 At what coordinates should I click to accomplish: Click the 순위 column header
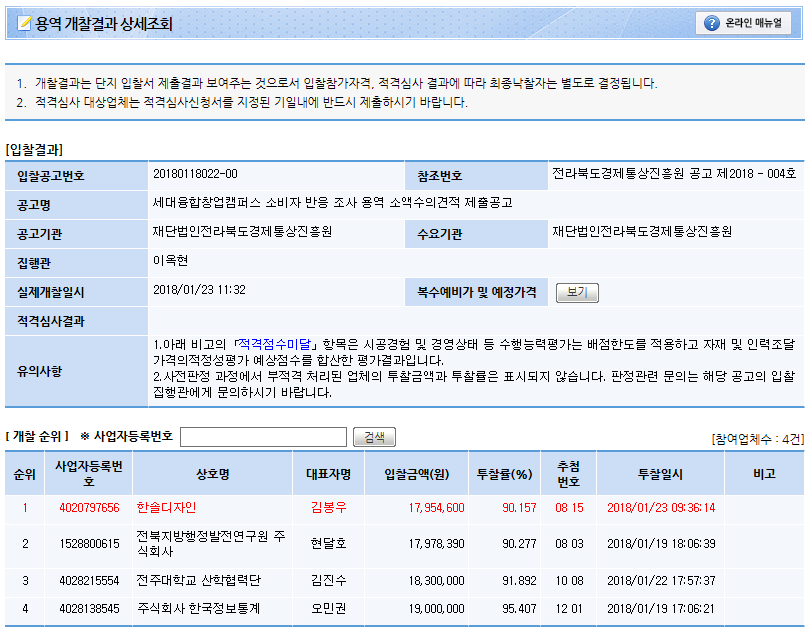24,474
